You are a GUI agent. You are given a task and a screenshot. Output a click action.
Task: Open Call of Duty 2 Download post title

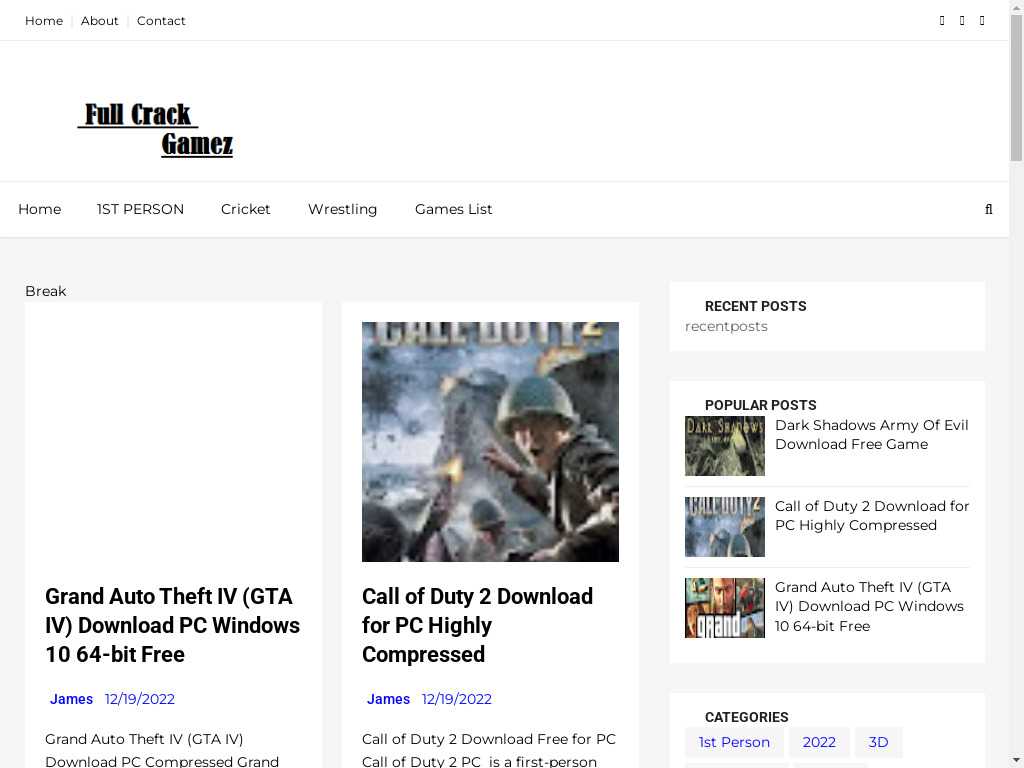tap(477, 625)
